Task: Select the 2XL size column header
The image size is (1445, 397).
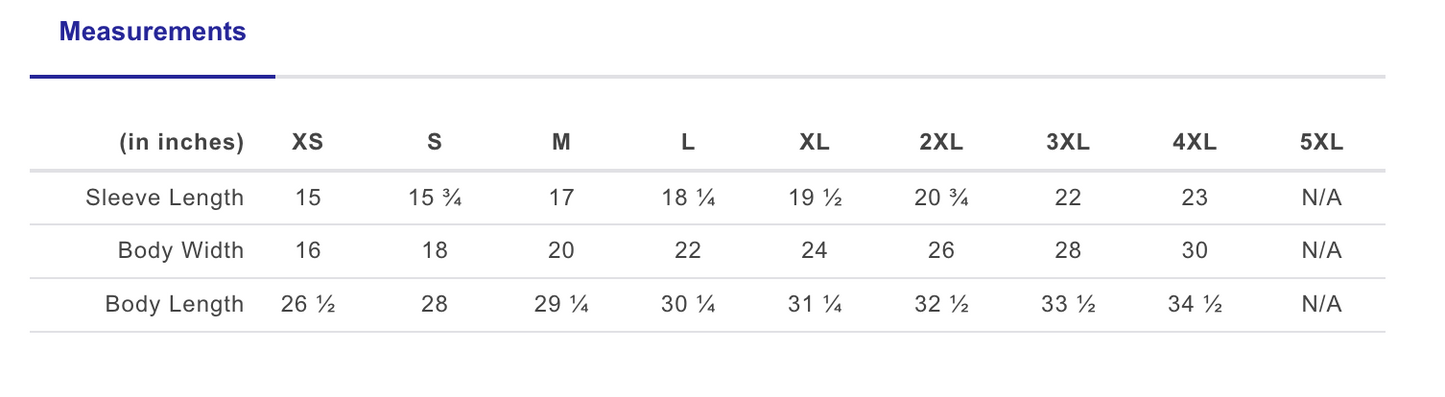Action: [x=941, y=142]
